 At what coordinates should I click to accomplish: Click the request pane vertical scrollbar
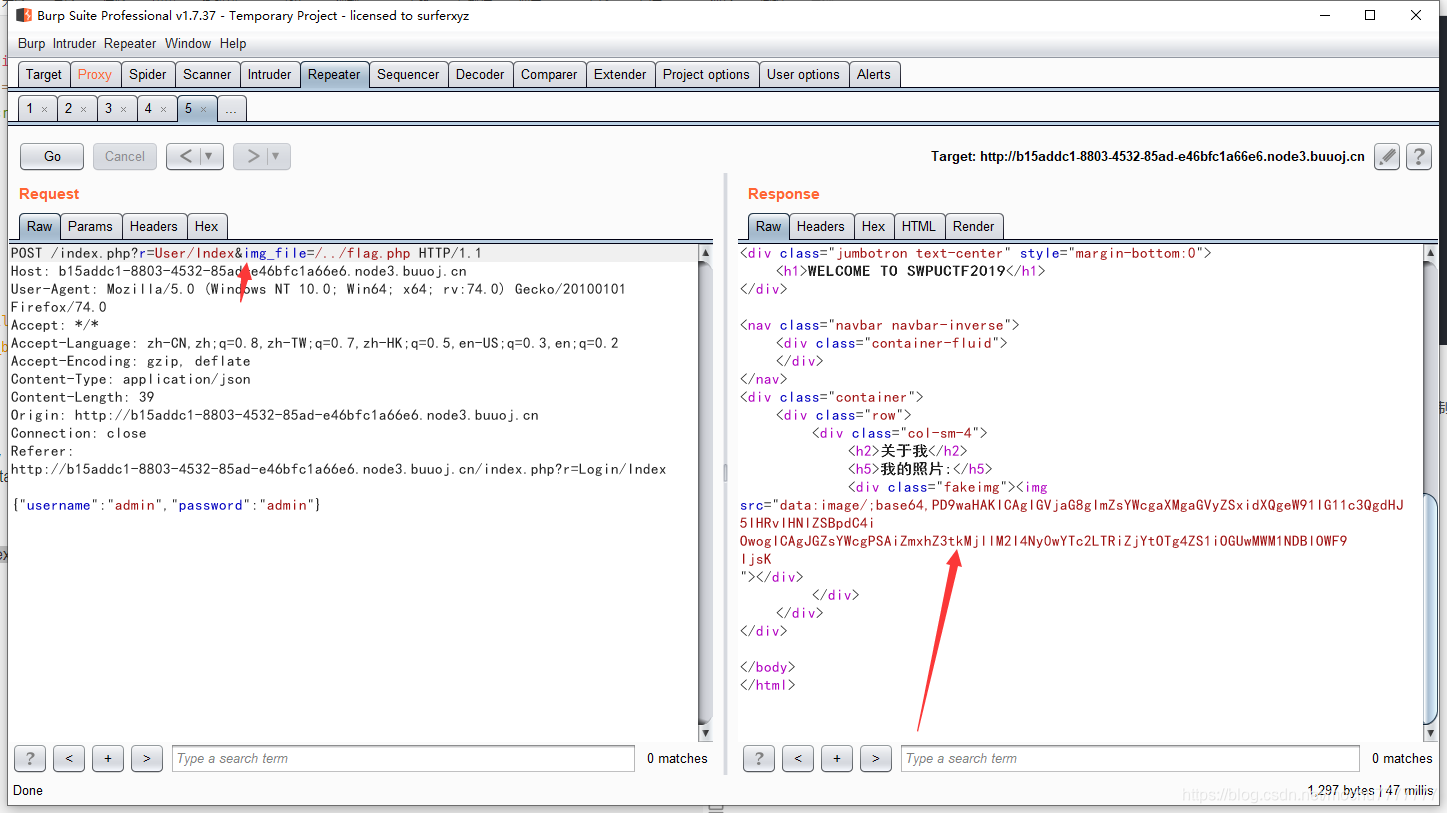pyautogui.click(x=705, y=493)
